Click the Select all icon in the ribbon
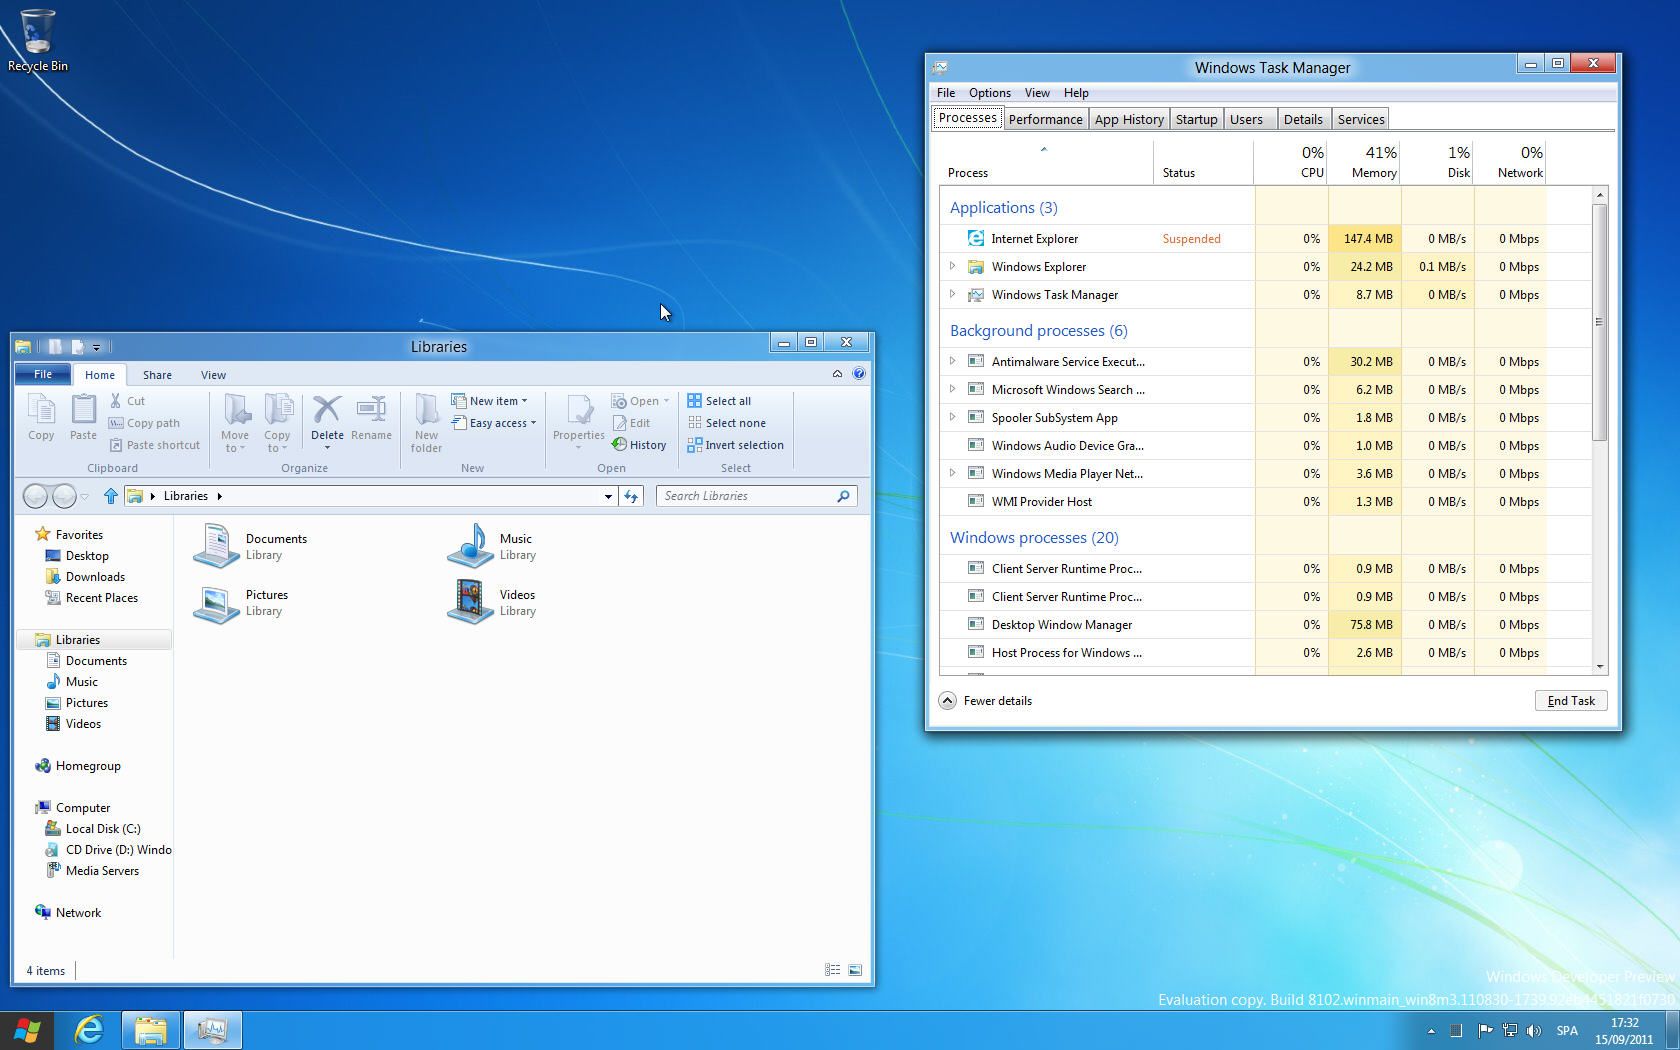 694,401
